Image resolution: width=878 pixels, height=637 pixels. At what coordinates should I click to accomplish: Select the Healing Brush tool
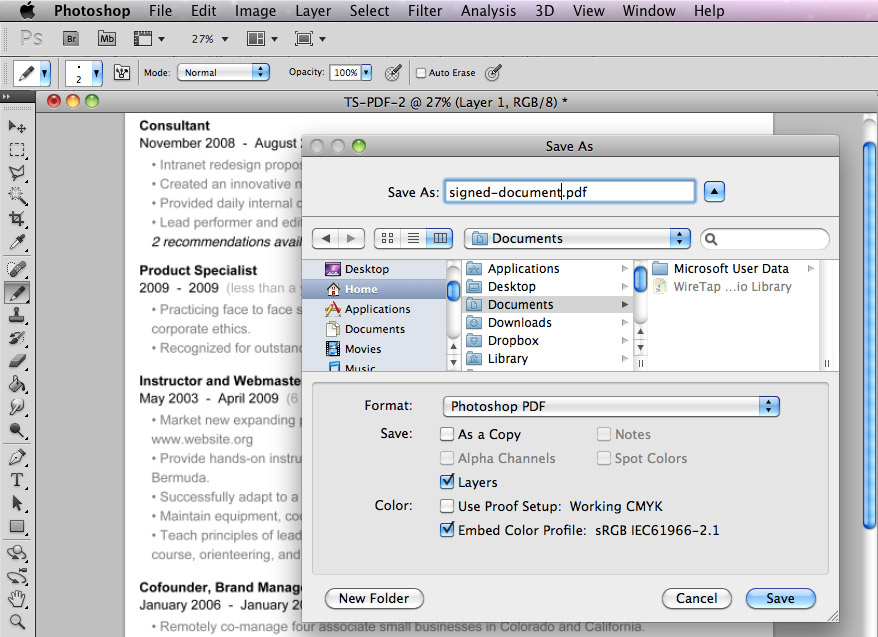click(17, 269)
